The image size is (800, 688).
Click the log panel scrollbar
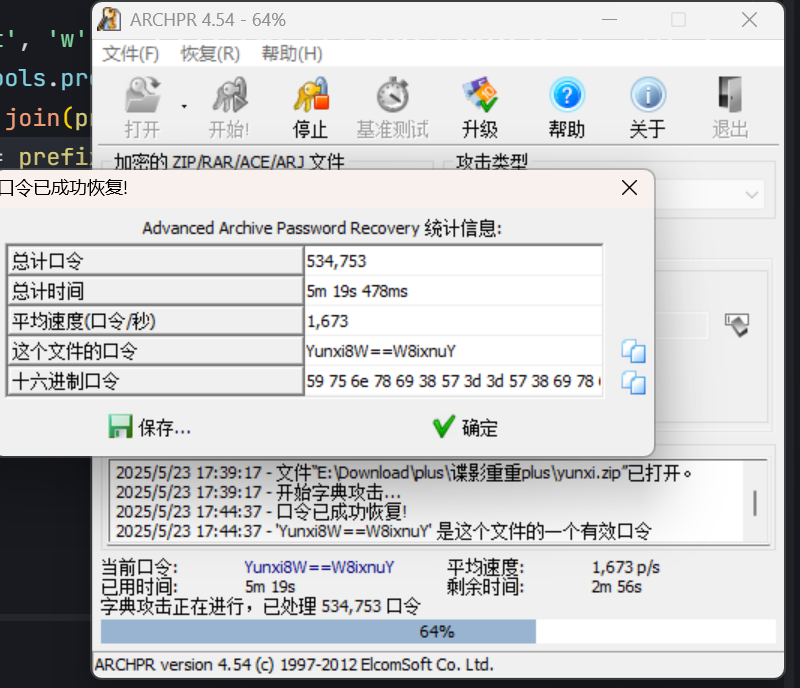coord(755,503)
